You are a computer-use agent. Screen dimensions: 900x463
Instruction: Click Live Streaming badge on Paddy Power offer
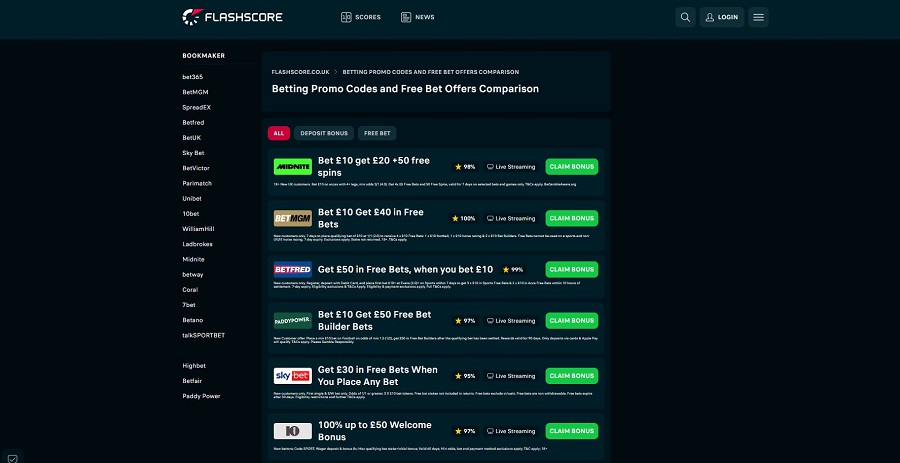pyautogui.click(x=511, y=321)
